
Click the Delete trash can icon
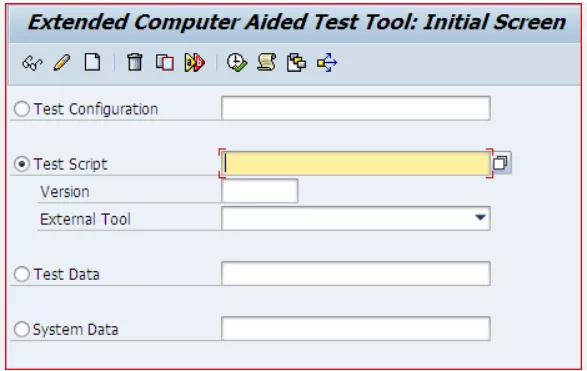coord(135,62)
